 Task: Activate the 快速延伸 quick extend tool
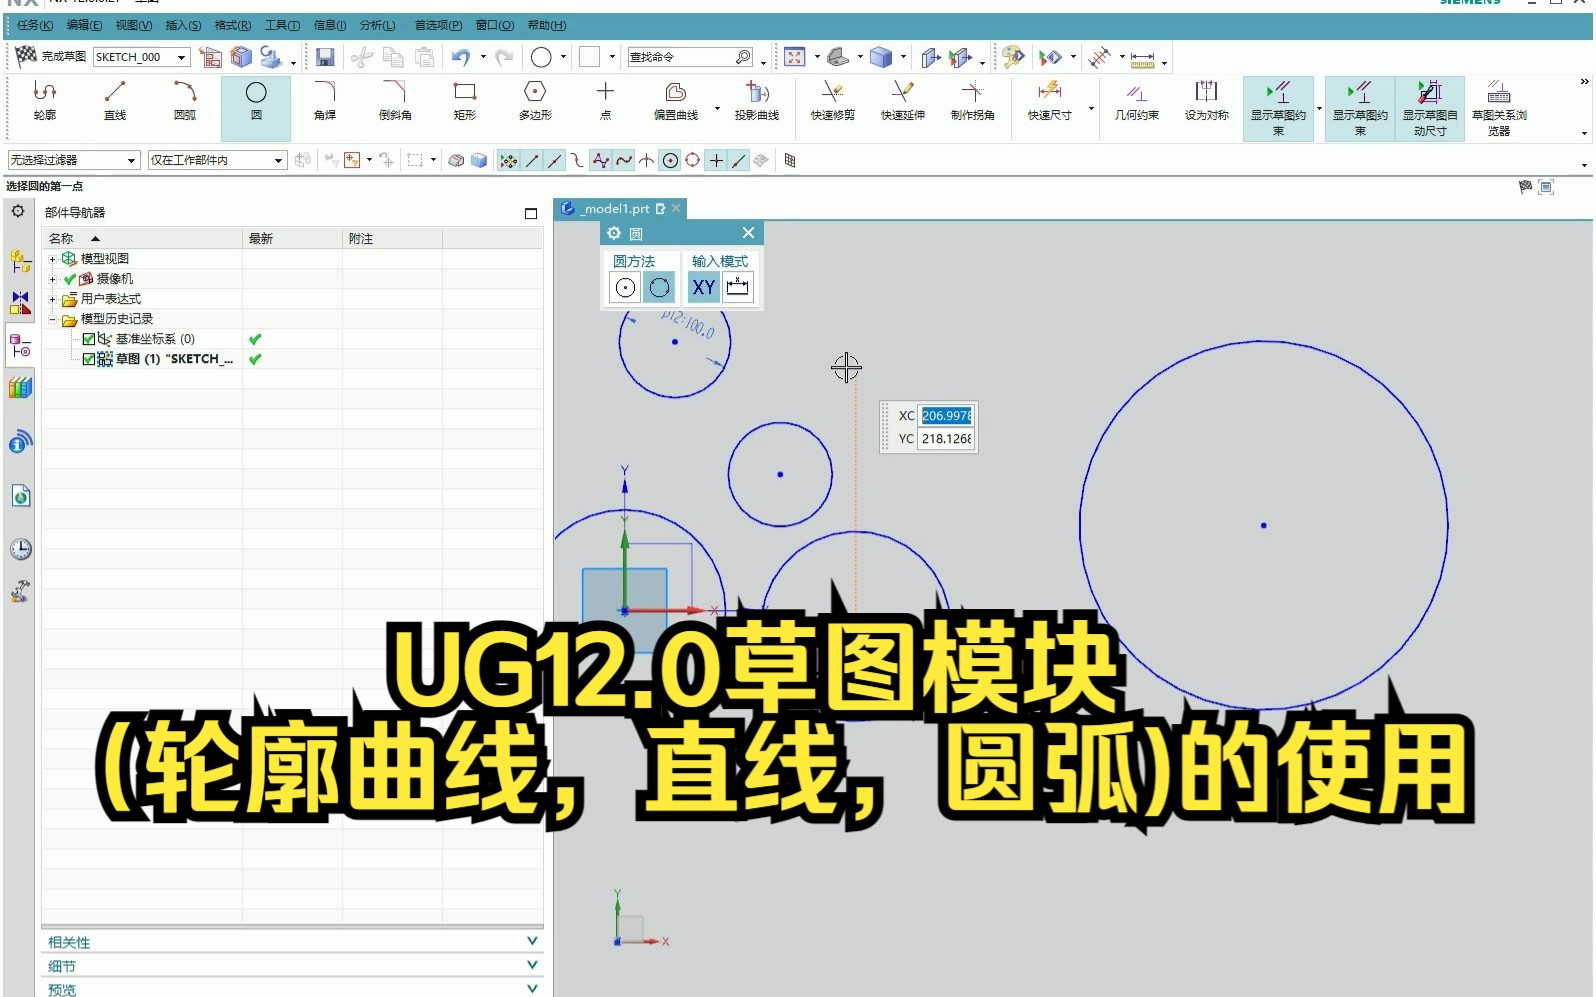click(903, 102)
